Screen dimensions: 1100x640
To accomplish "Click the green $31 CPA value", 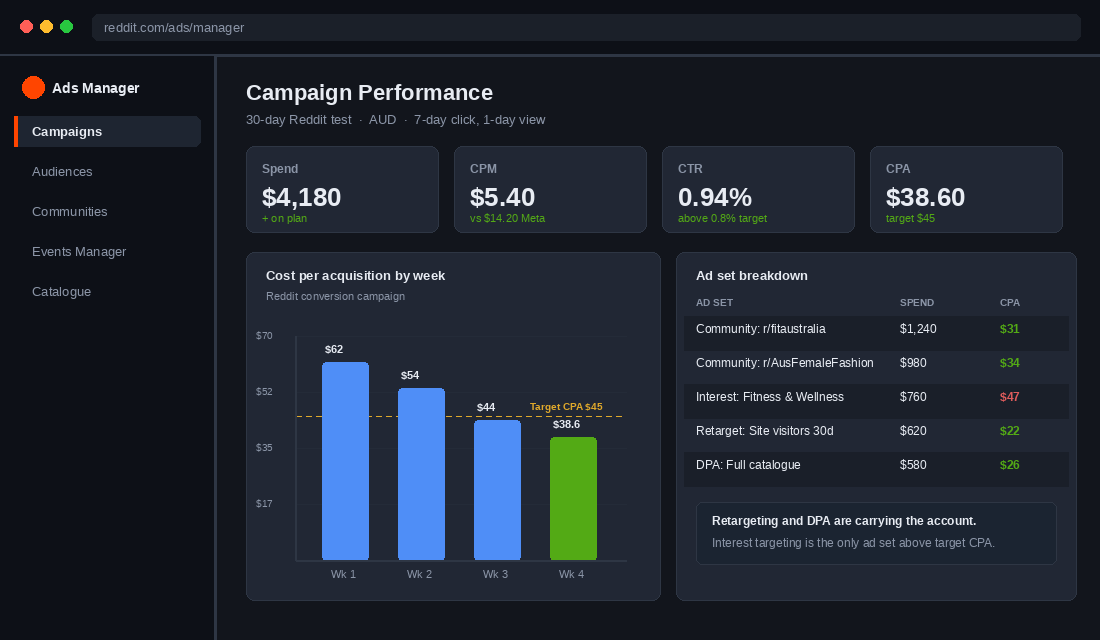I will 1010,329.
